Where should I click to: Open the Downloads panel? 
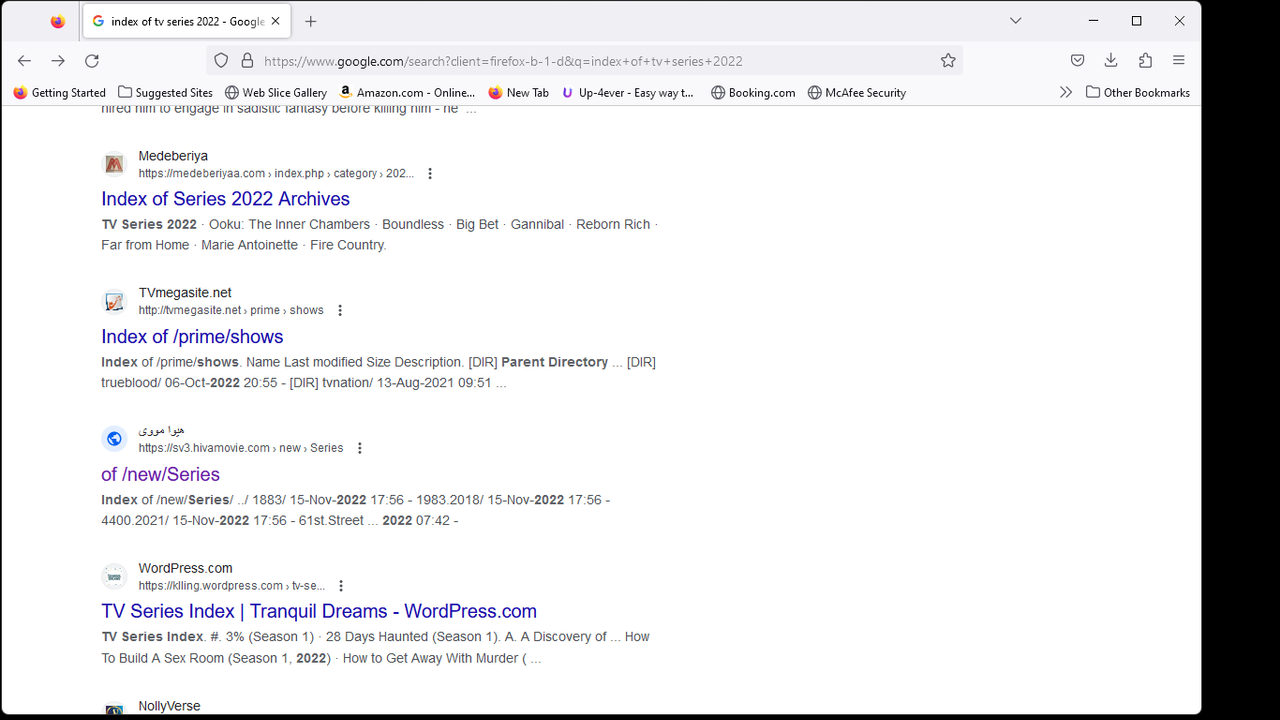[x=1111, y=61]
